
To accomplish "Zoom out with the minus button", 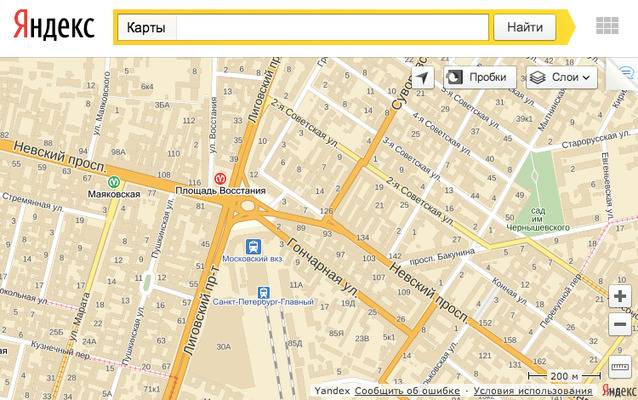I will click(x=620, y=324).
